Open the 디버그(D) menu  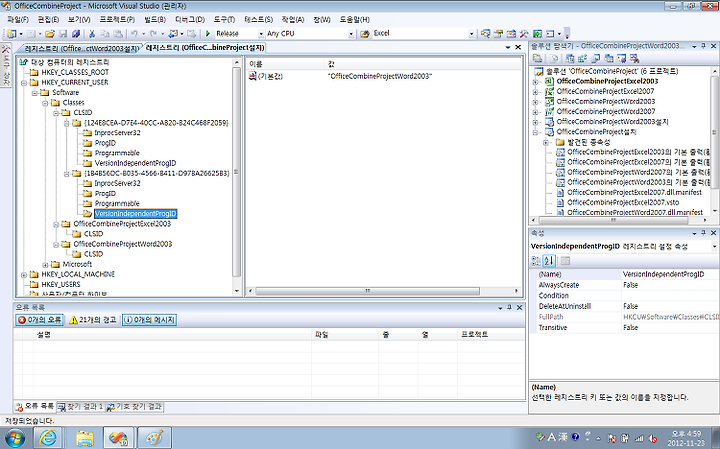coord(190,20)
